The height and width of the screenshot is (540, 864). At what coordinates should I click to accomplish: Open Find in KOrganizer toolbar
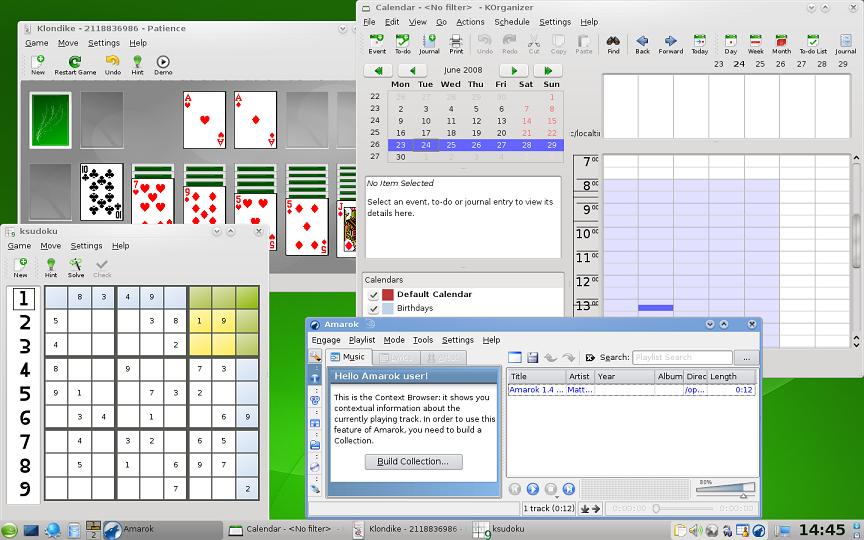point(613,44)
